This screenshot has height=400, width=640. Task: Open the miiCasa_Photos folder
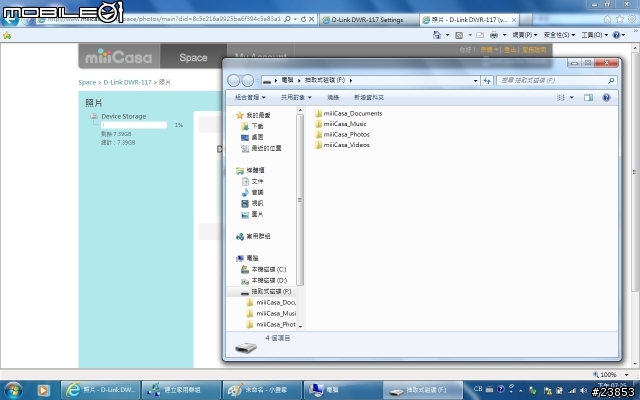pos(342,134)
